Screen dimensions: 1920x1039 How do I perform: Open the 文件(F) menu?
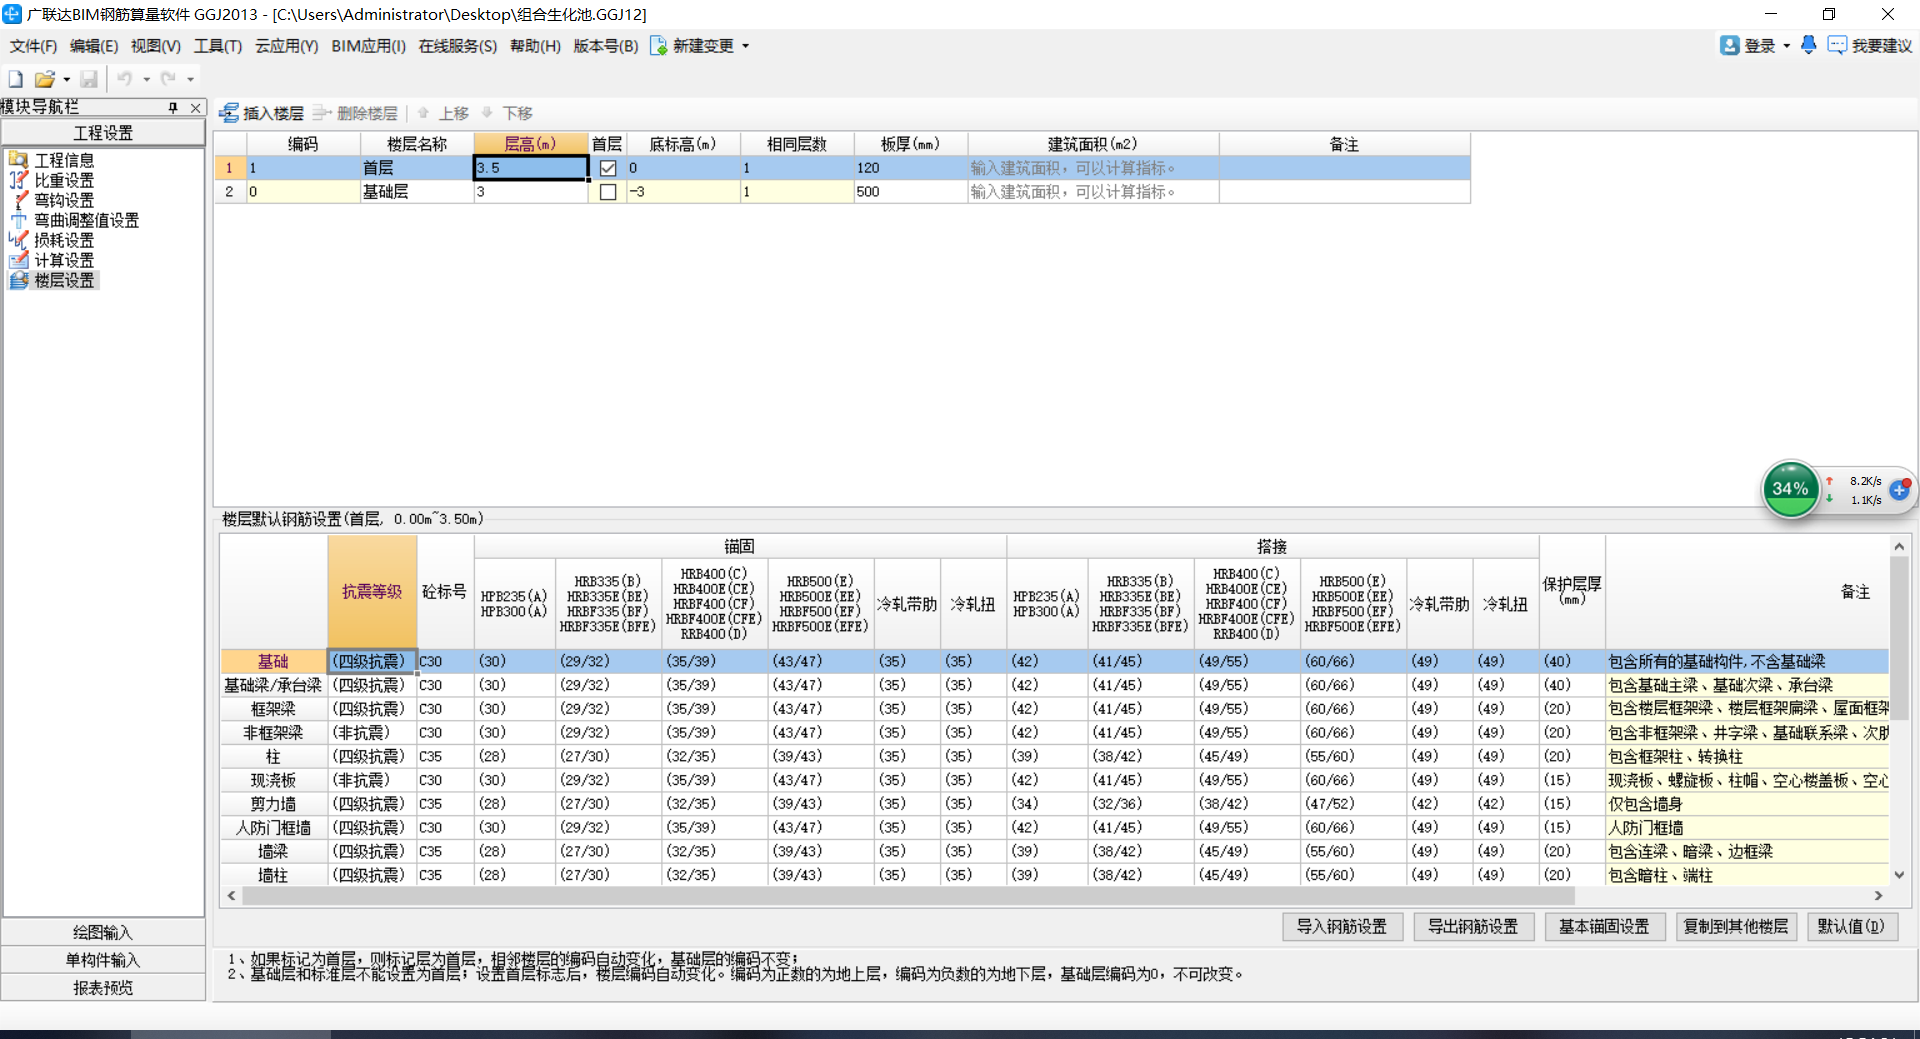(x=33, y=46)
